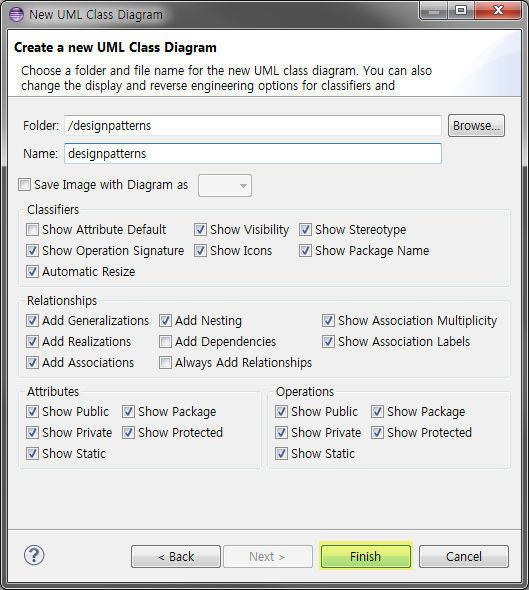Viewport: 529px width, 590px height.
Task: Open the image format dropdown
Action: coord(225,185)
